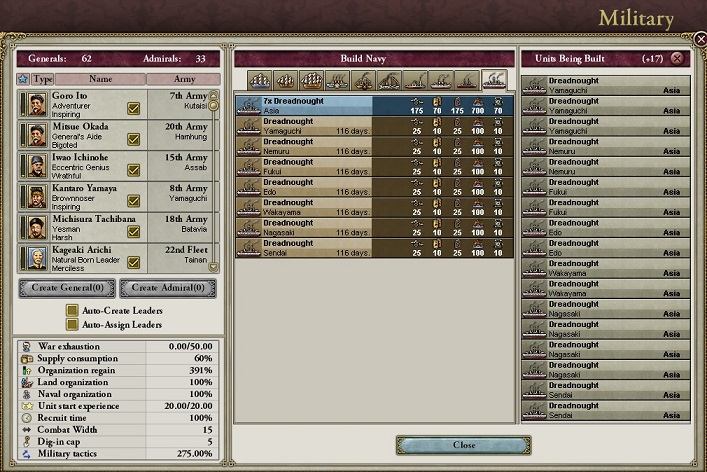The width and height of the screenshot is (707, 472).
Task: Click the Recruit time clock icon
Action: tap(27, 418)
